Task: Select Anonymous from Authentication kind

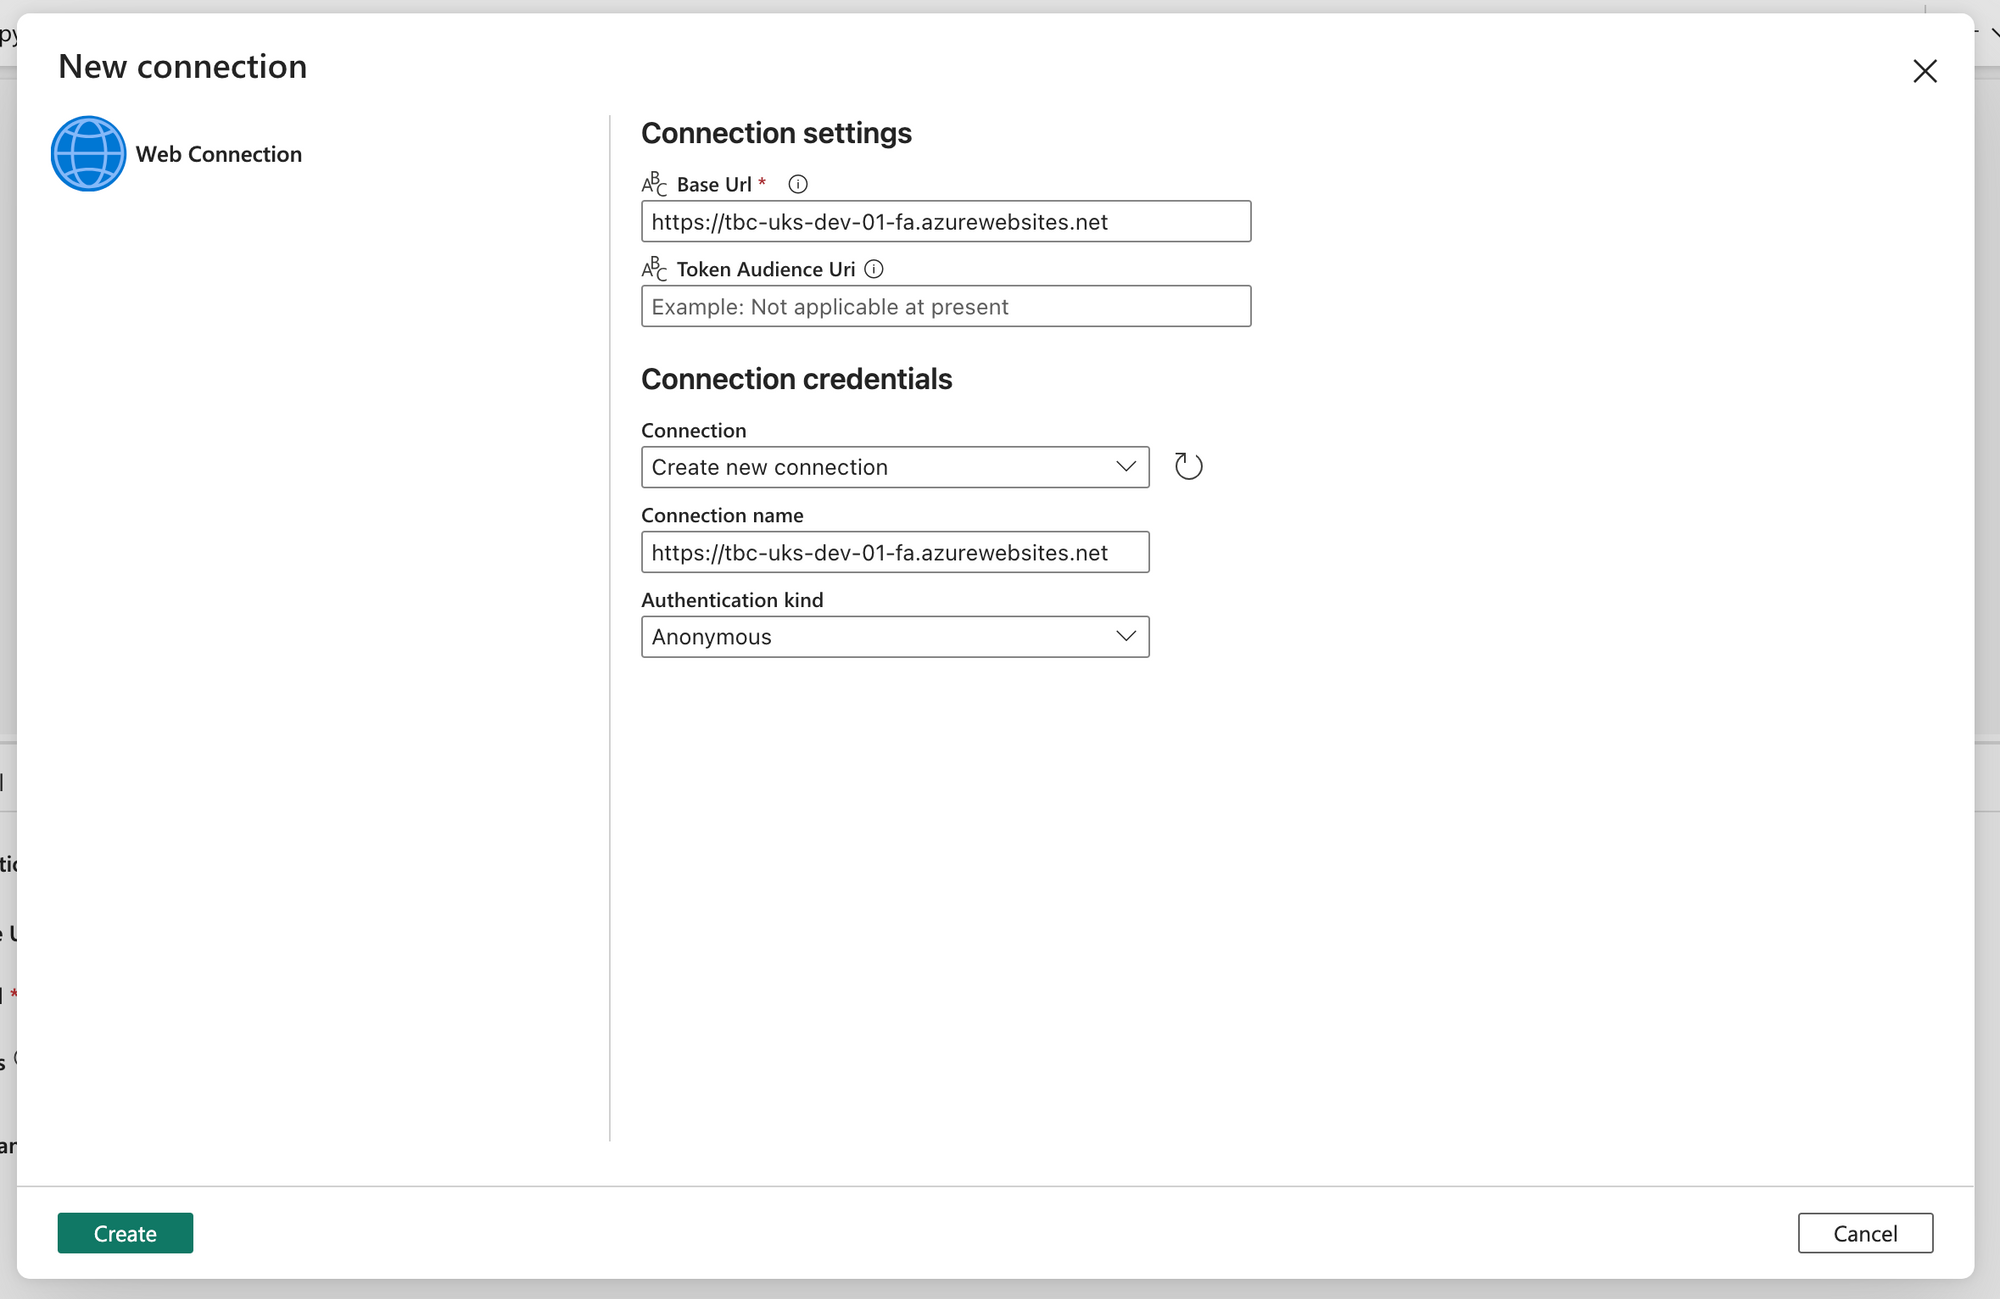Action: click(895, 636)
